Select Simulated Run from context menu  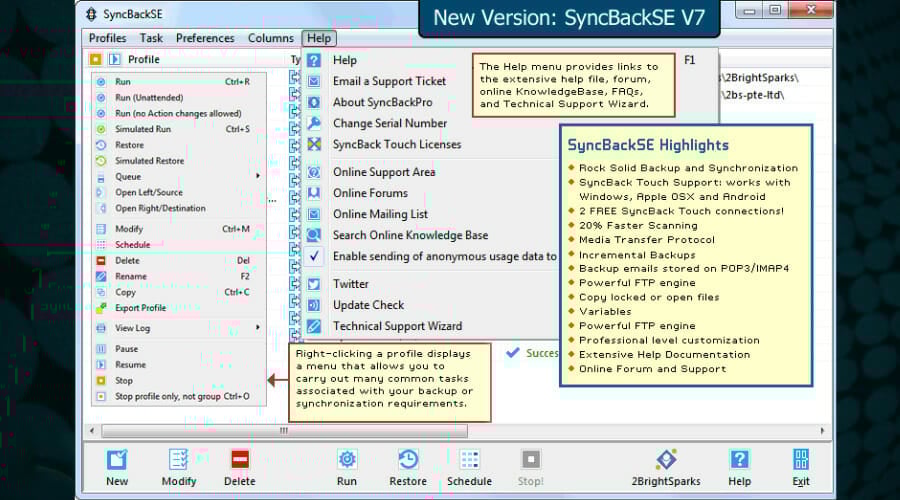[143, 129]
